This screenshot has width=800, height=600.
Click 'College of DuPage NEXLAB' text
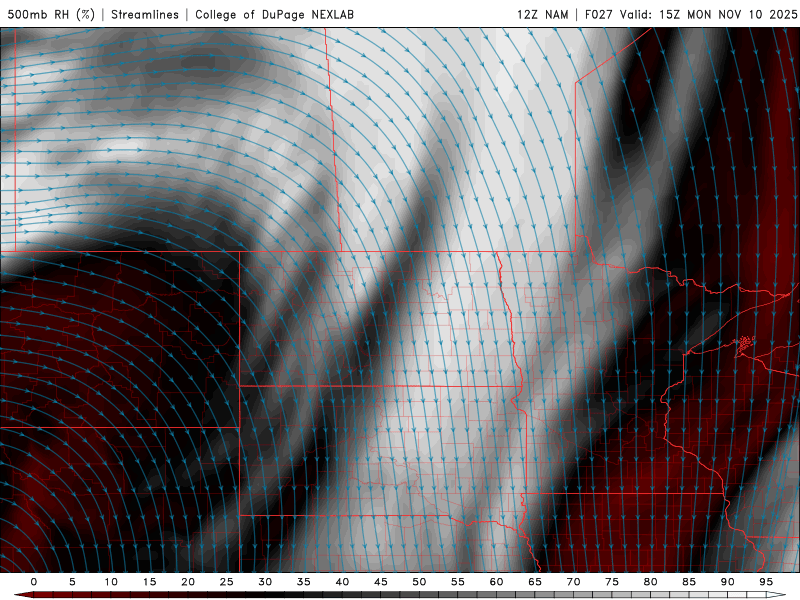[274, 15]
